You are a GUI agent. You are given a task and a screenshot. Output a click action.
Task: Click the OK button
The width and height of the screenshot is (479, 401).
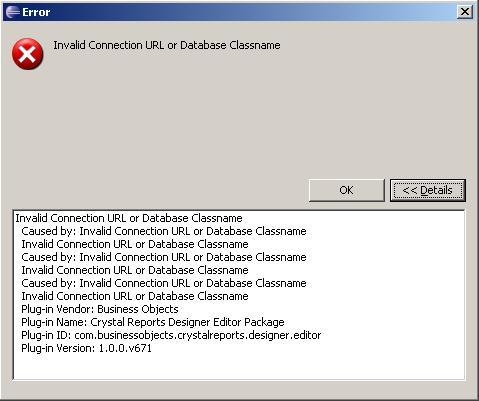coord(347,190)
